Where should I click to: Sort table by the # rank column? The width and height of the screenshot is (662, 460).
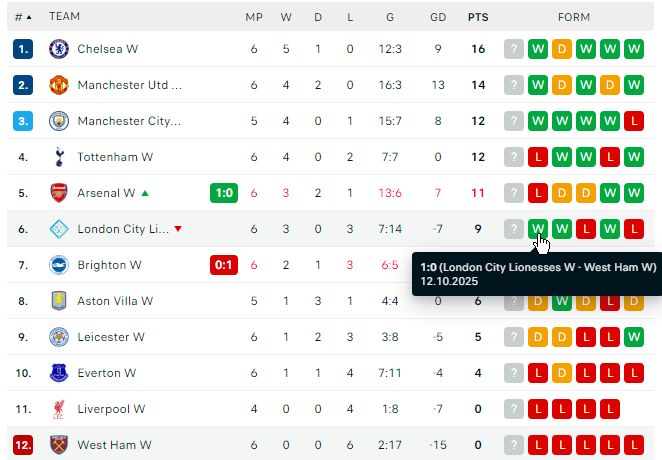click(x=23, y=17)
